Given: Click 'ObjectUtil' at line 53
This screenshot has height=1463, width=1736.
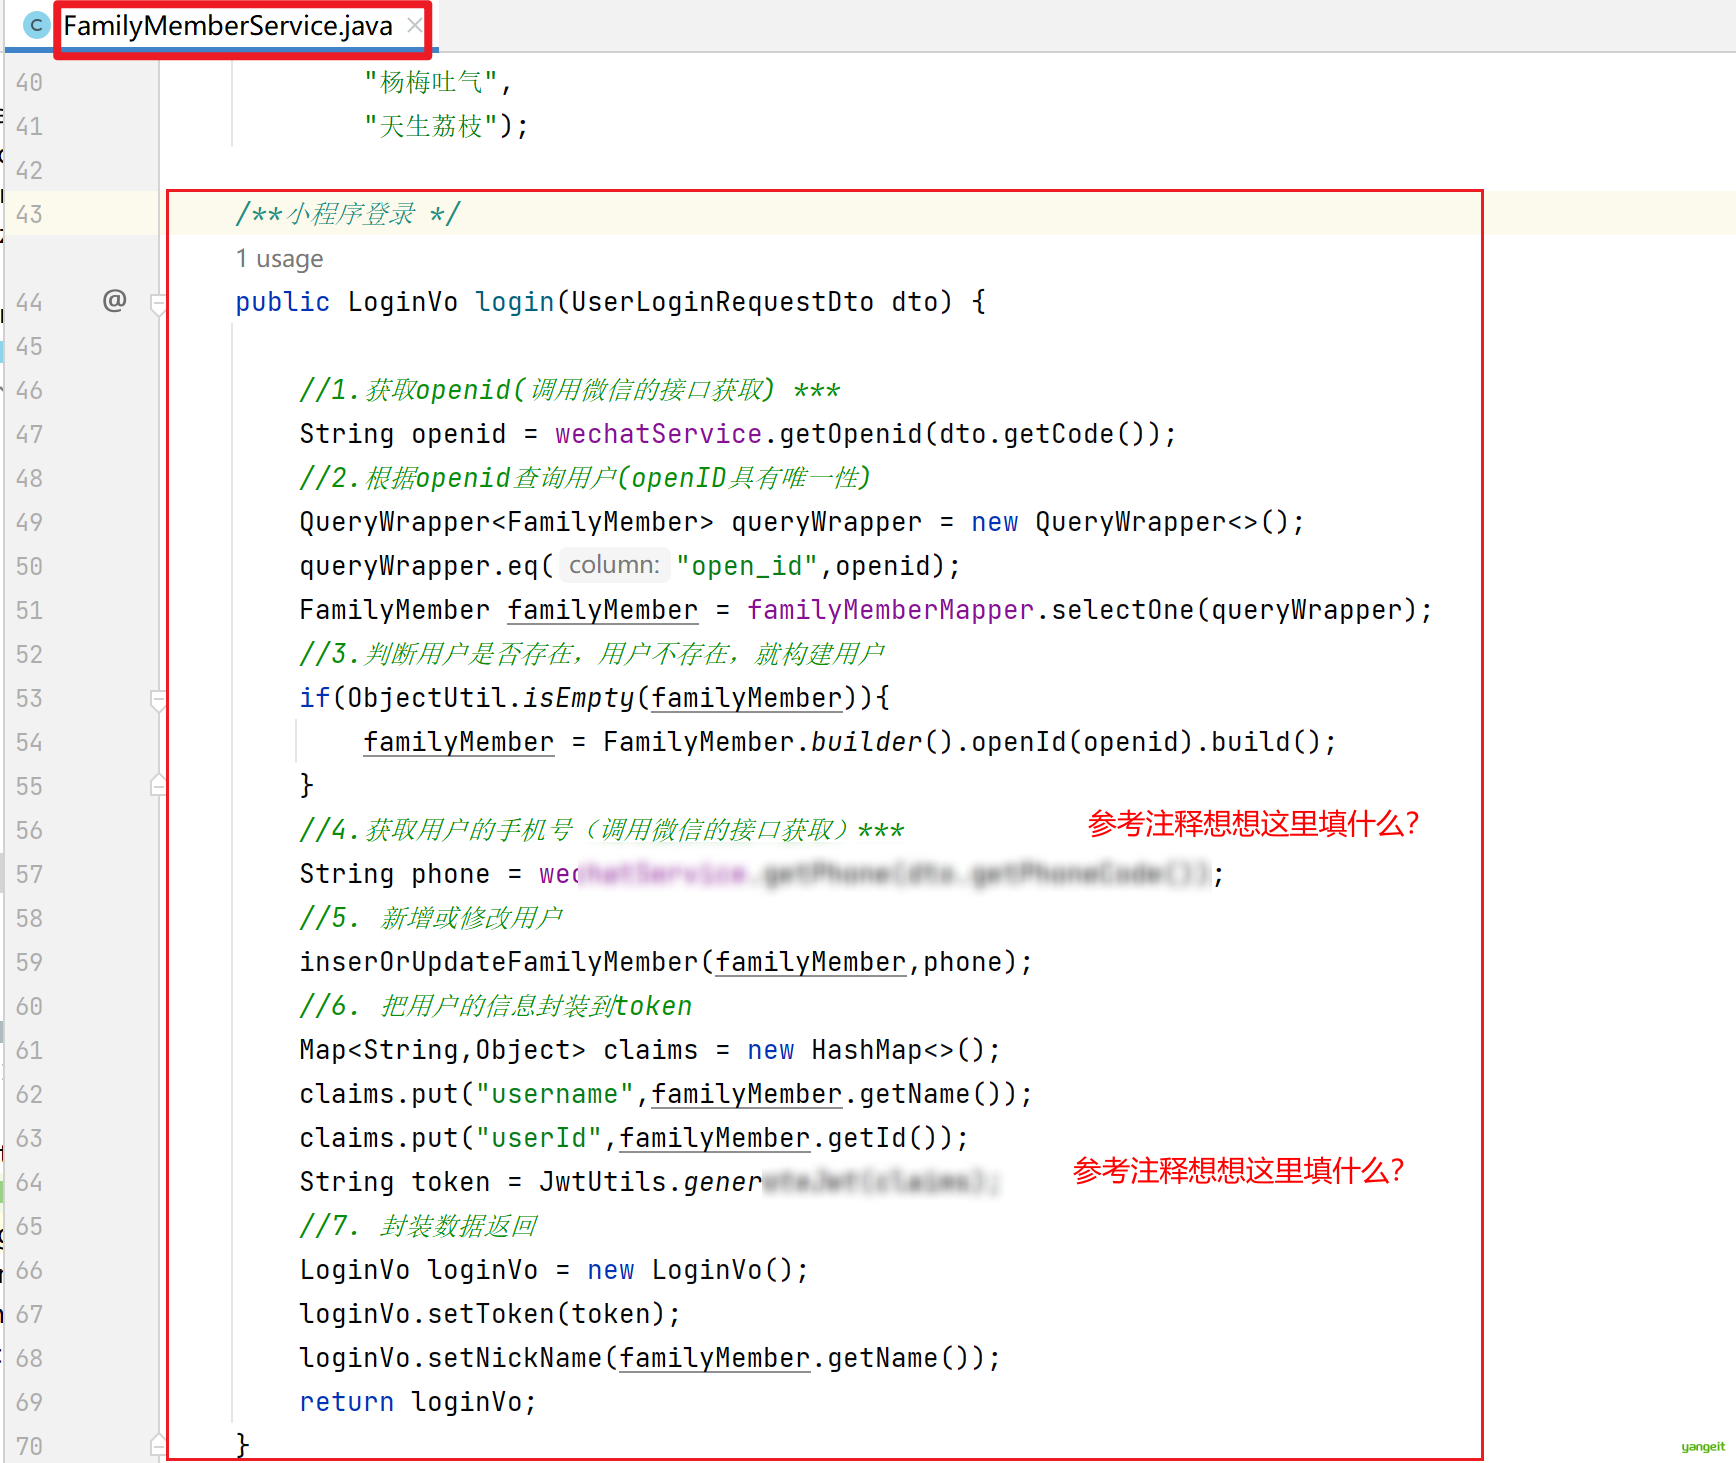Looking at the screenshot, I should tap(427, 698).
